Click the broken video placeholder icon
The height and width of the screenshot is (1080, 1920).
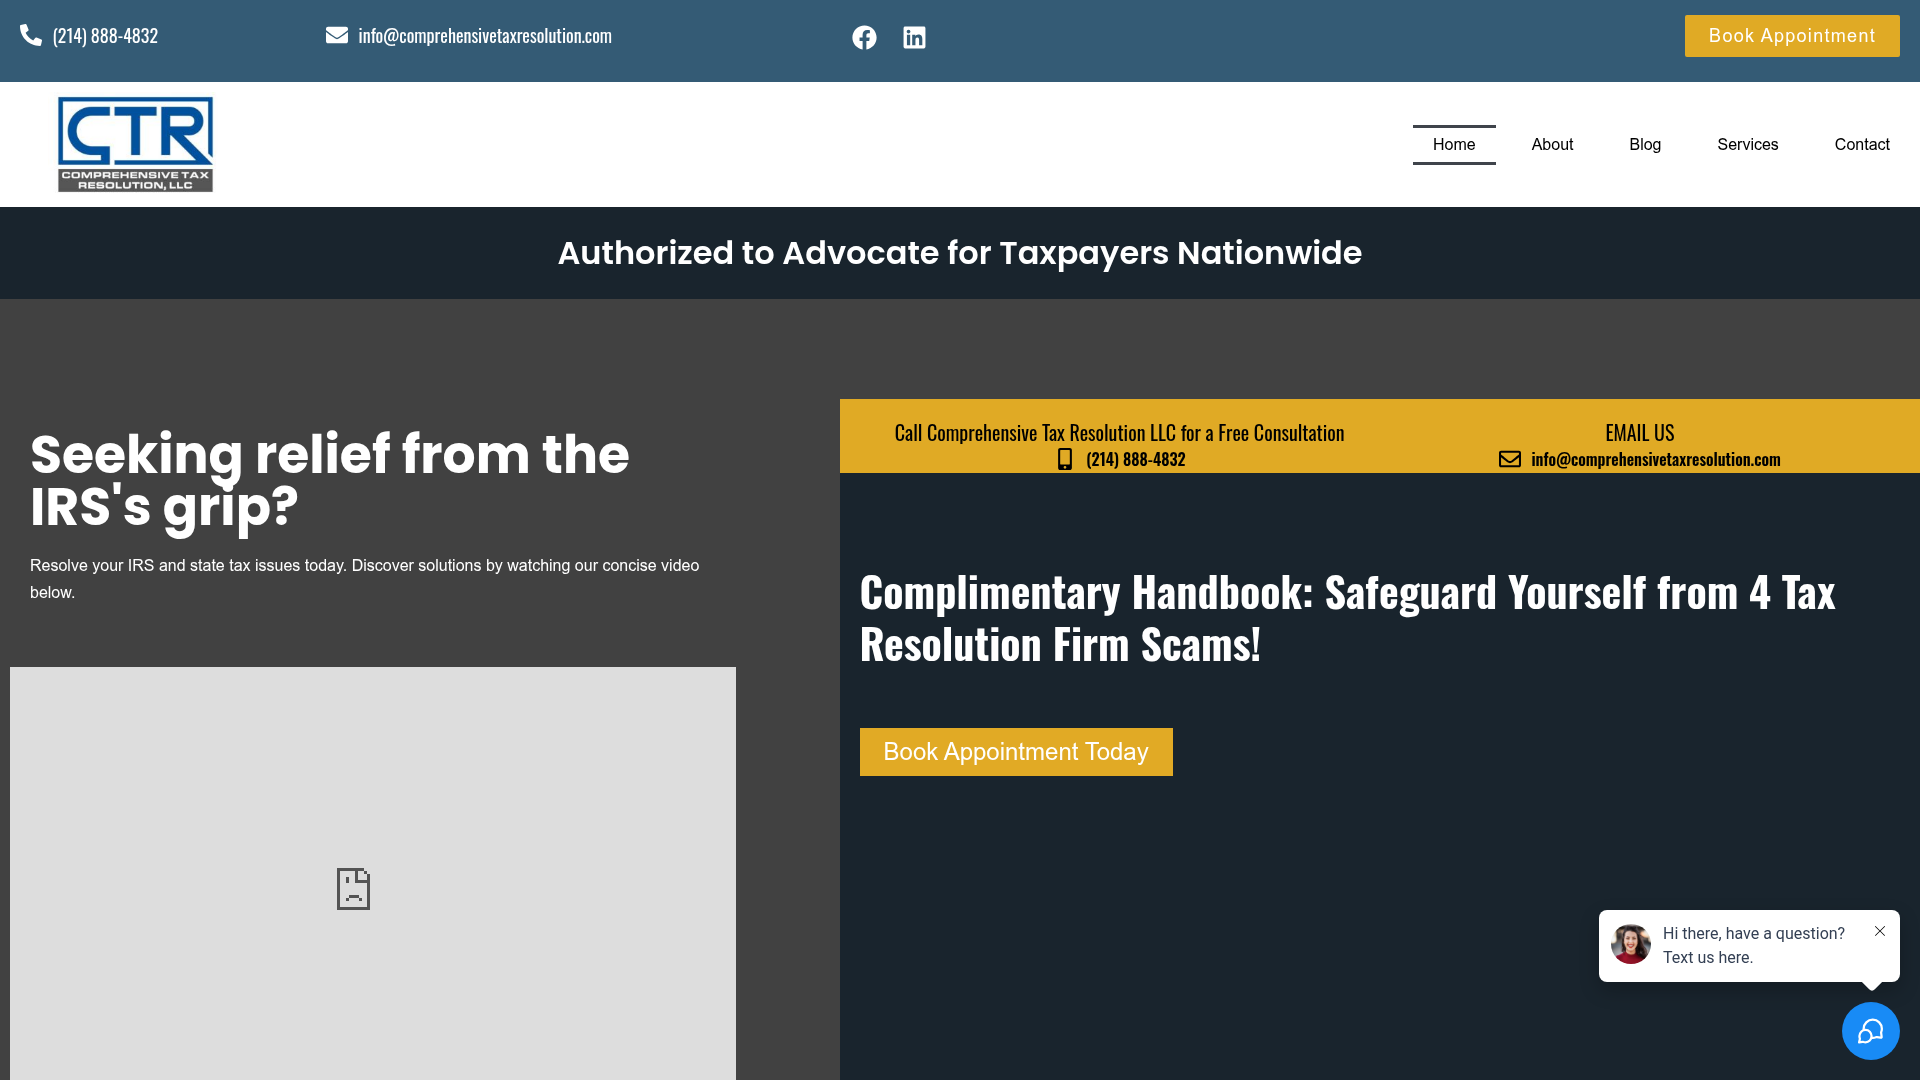tap(353, 888)
